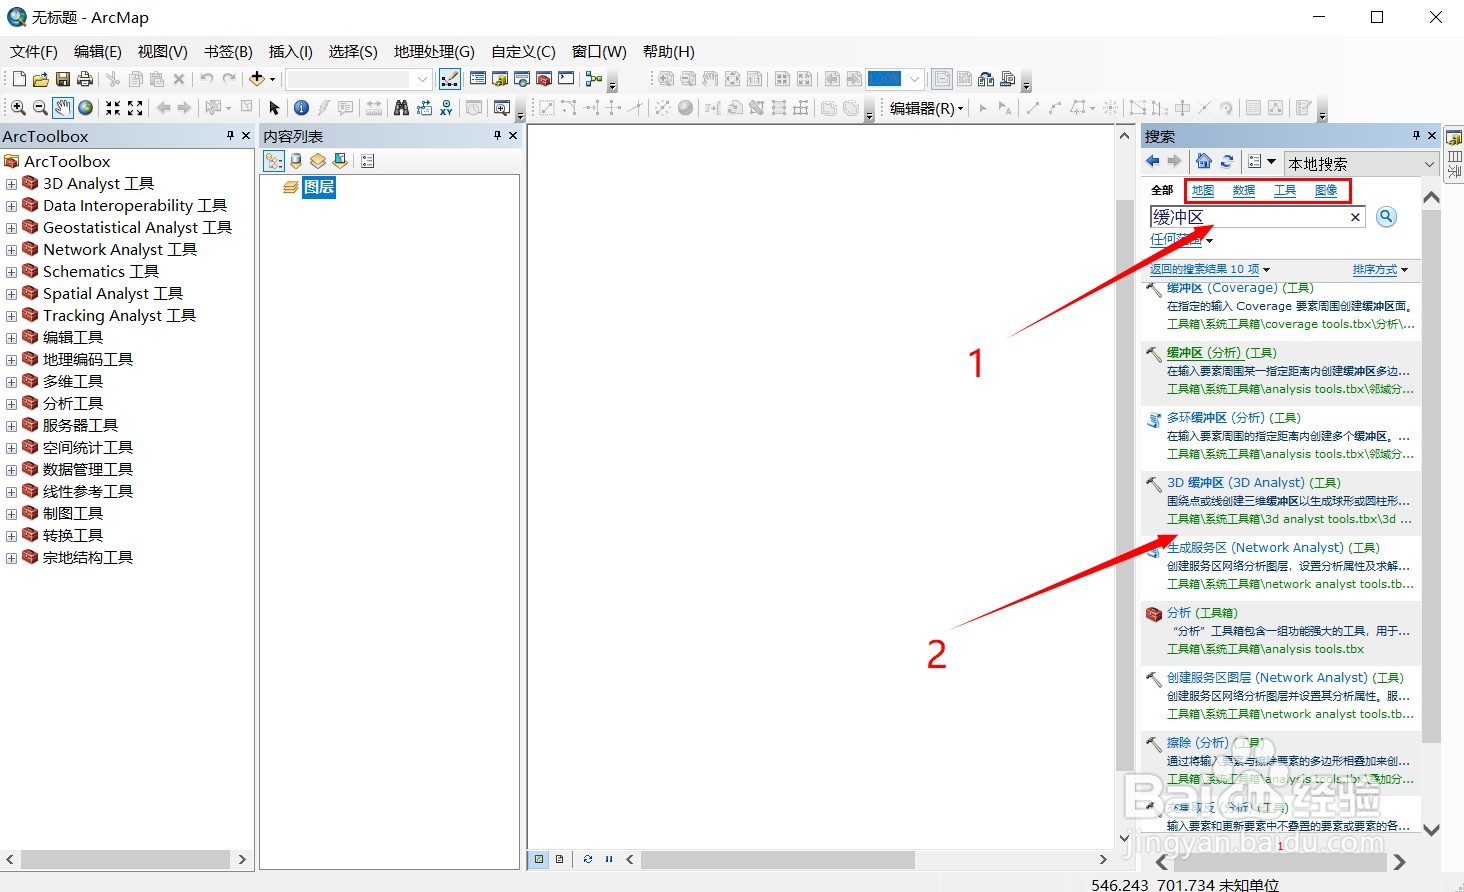1464x892 pixels.
Task: Toggle the Editor toolbar button
Action: 450,79
